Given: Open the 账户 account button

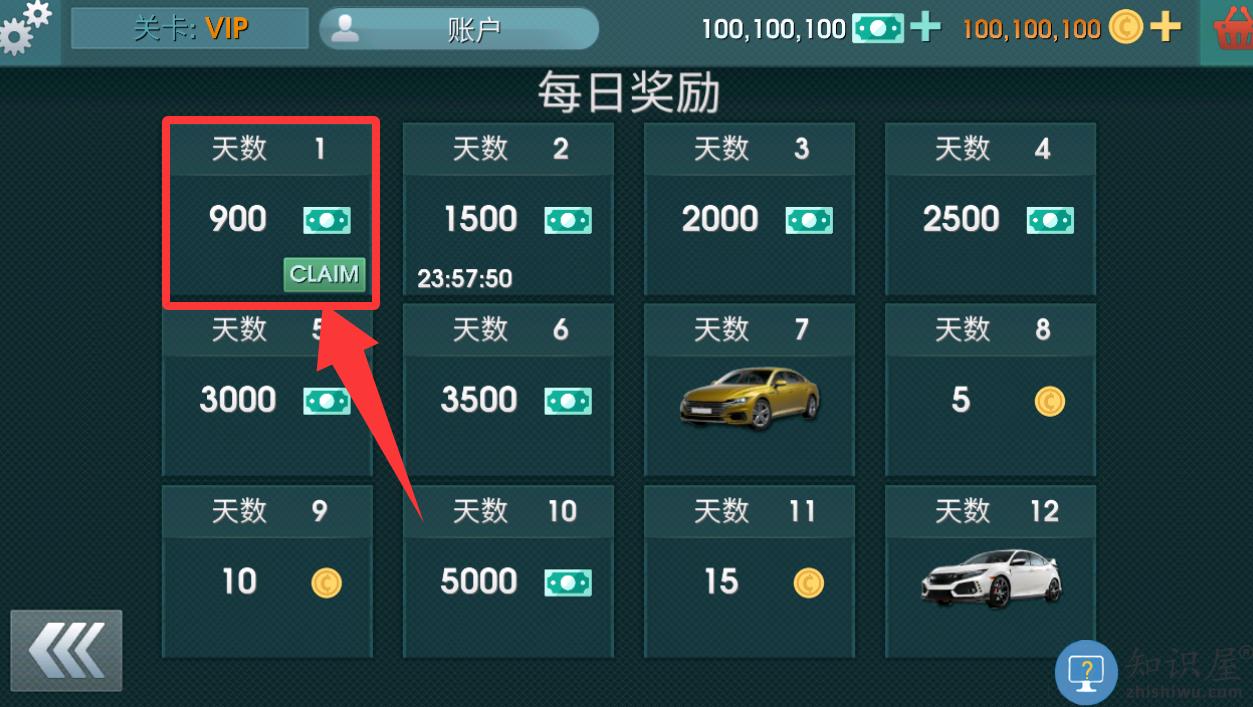Looking at the screenshot, I should [x=459, y=29].
